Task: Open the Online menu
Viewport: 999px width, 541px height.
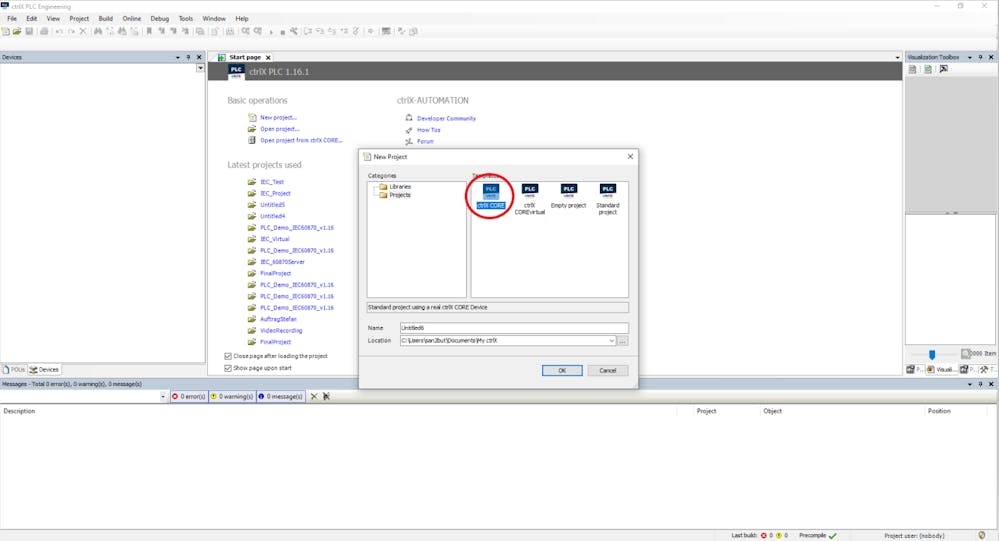Action: (132, 18)
